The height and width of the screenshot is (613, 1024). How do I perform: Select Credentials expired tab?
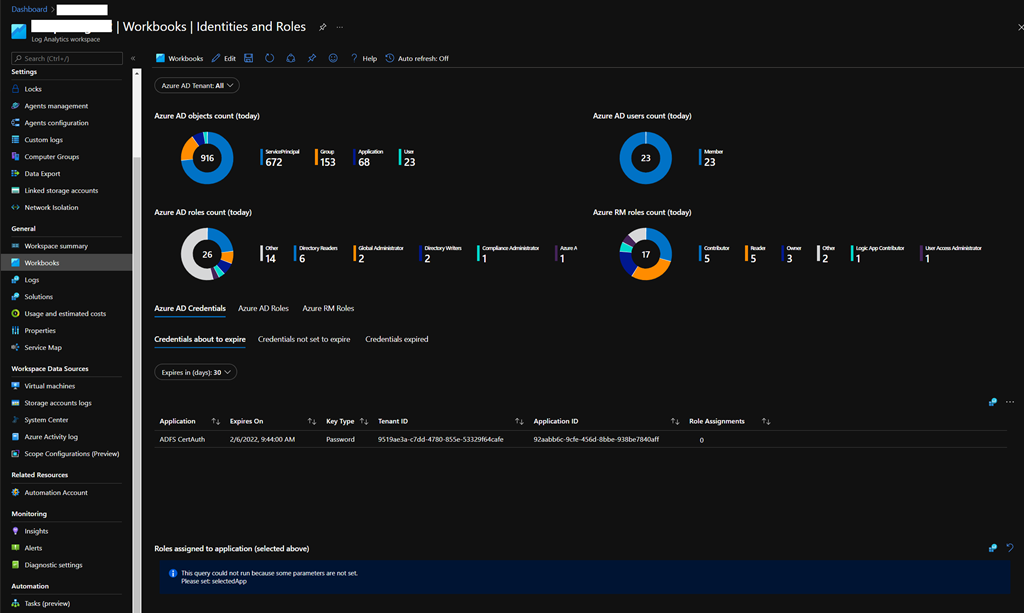tap(396, 339)
